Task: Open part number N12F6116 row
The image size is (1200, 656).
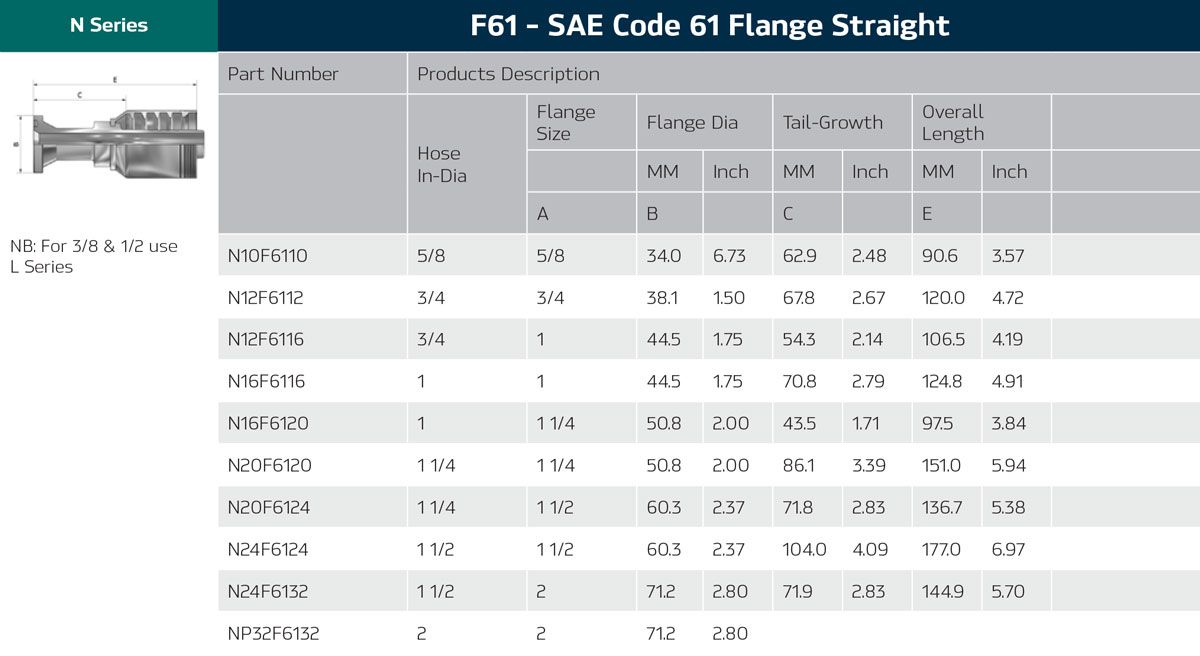Action: [266, 340]
